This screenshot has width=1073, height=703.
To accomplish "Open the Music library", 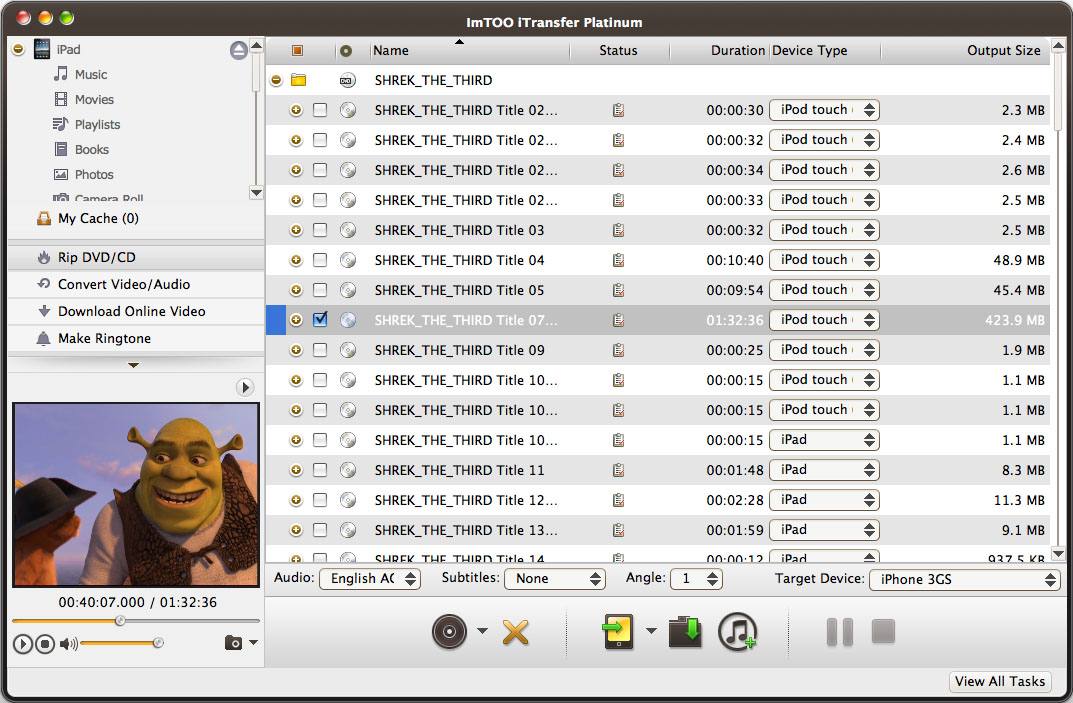I will click(91, 74).
